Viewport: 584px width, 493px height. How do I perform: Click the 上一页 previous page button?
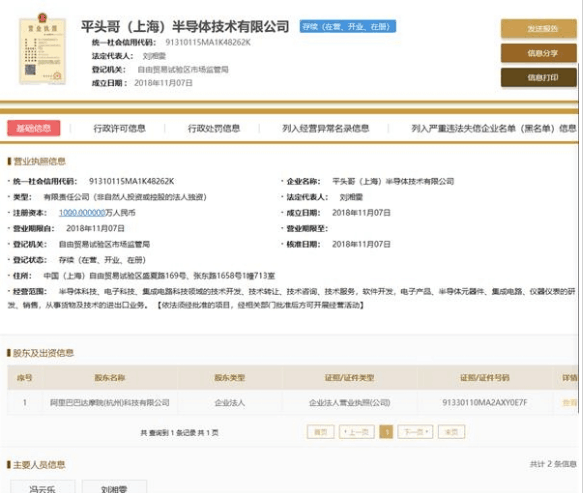(x=357, y=432)
